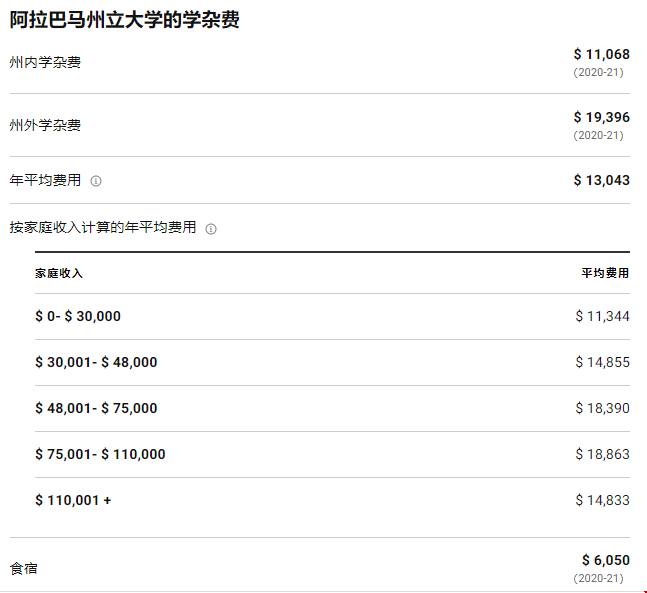Screen dimensions: 647x593
Task: Click the 食宿 label
Action: click(24, 569)
